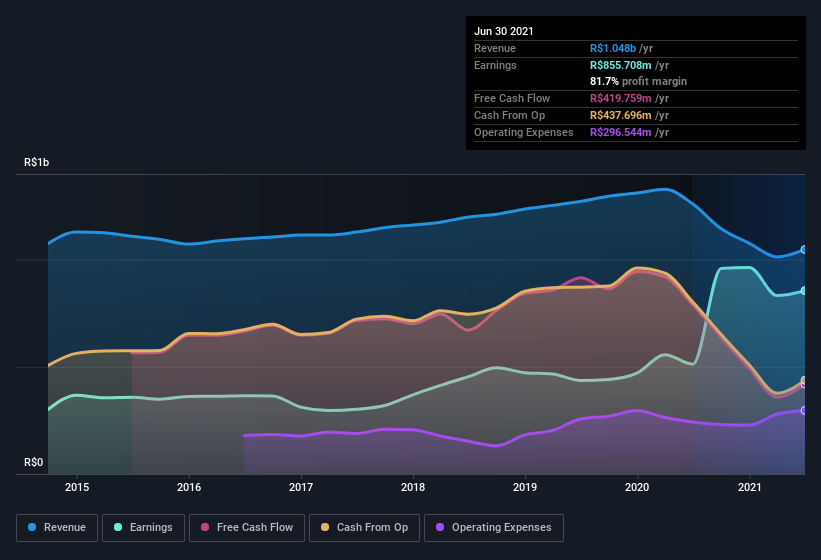Hide the Earnings series via its legend label

point(150,527)
